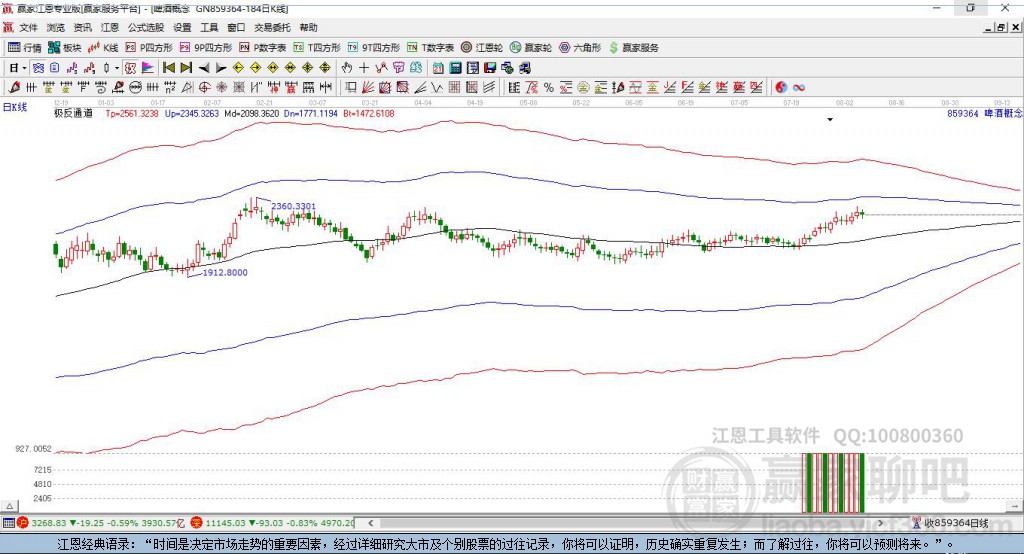Select the percent % retracement tool
The image size is (1024, 554).
[549, 88]
